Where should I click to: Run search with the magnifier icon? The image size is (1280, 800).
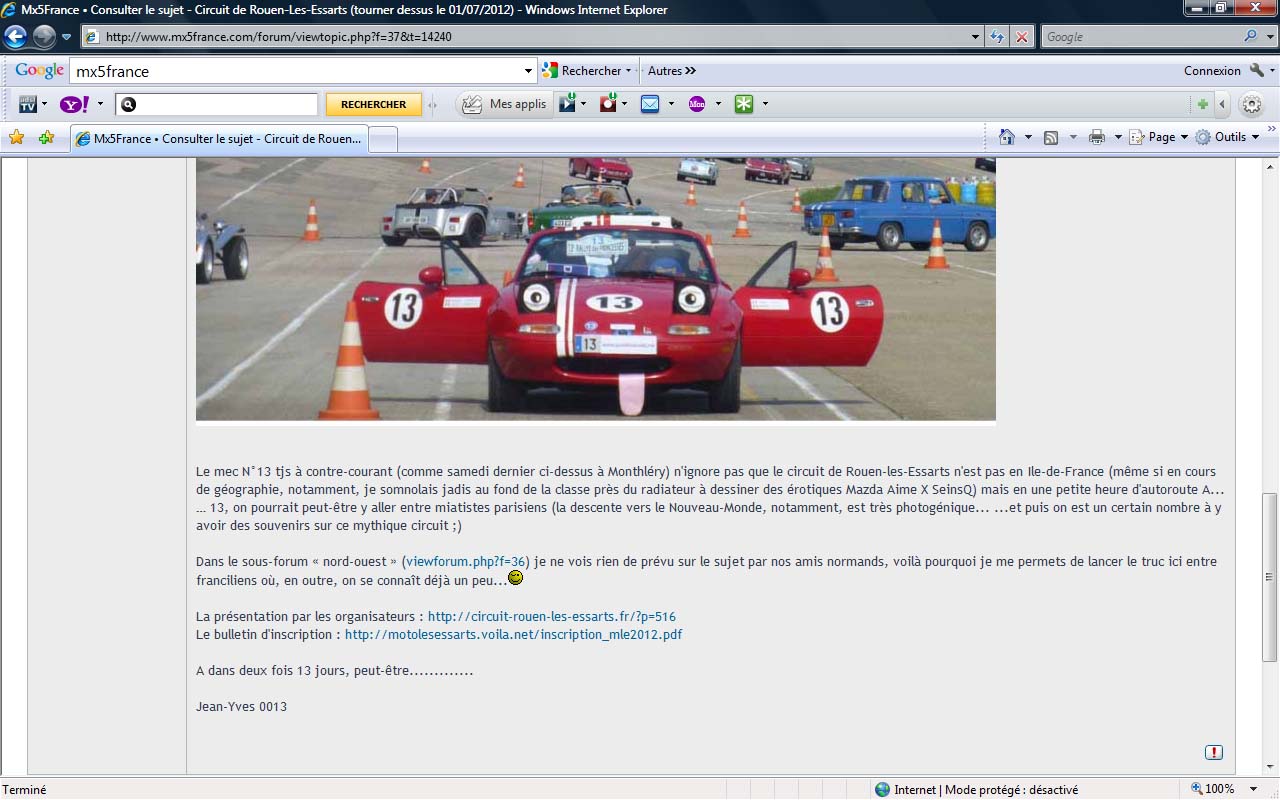click(x=1251, y=37)
